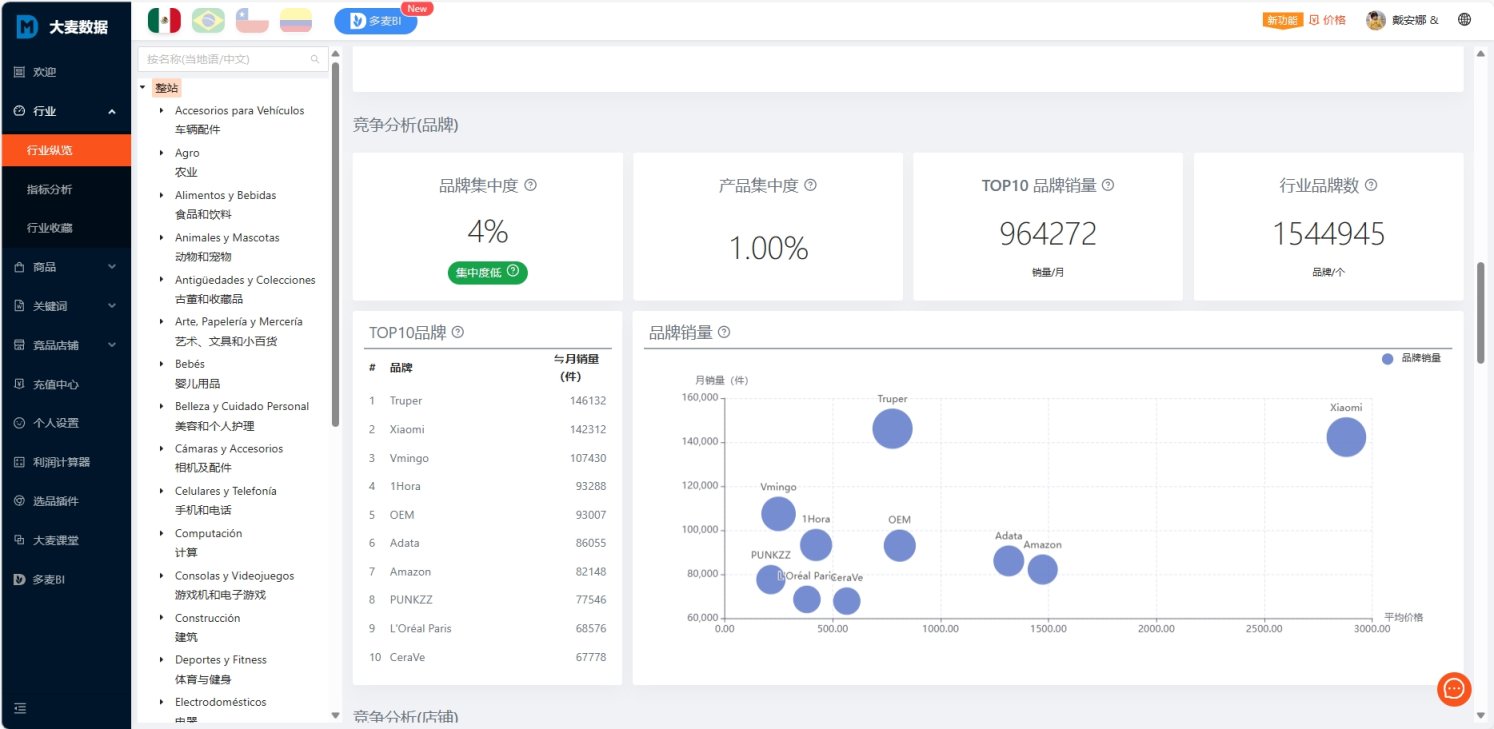This screenshot has width=1494, height=729.
Task: Expand the Agro category tree node
Action: pyautogui.click(x=162, y=153)
